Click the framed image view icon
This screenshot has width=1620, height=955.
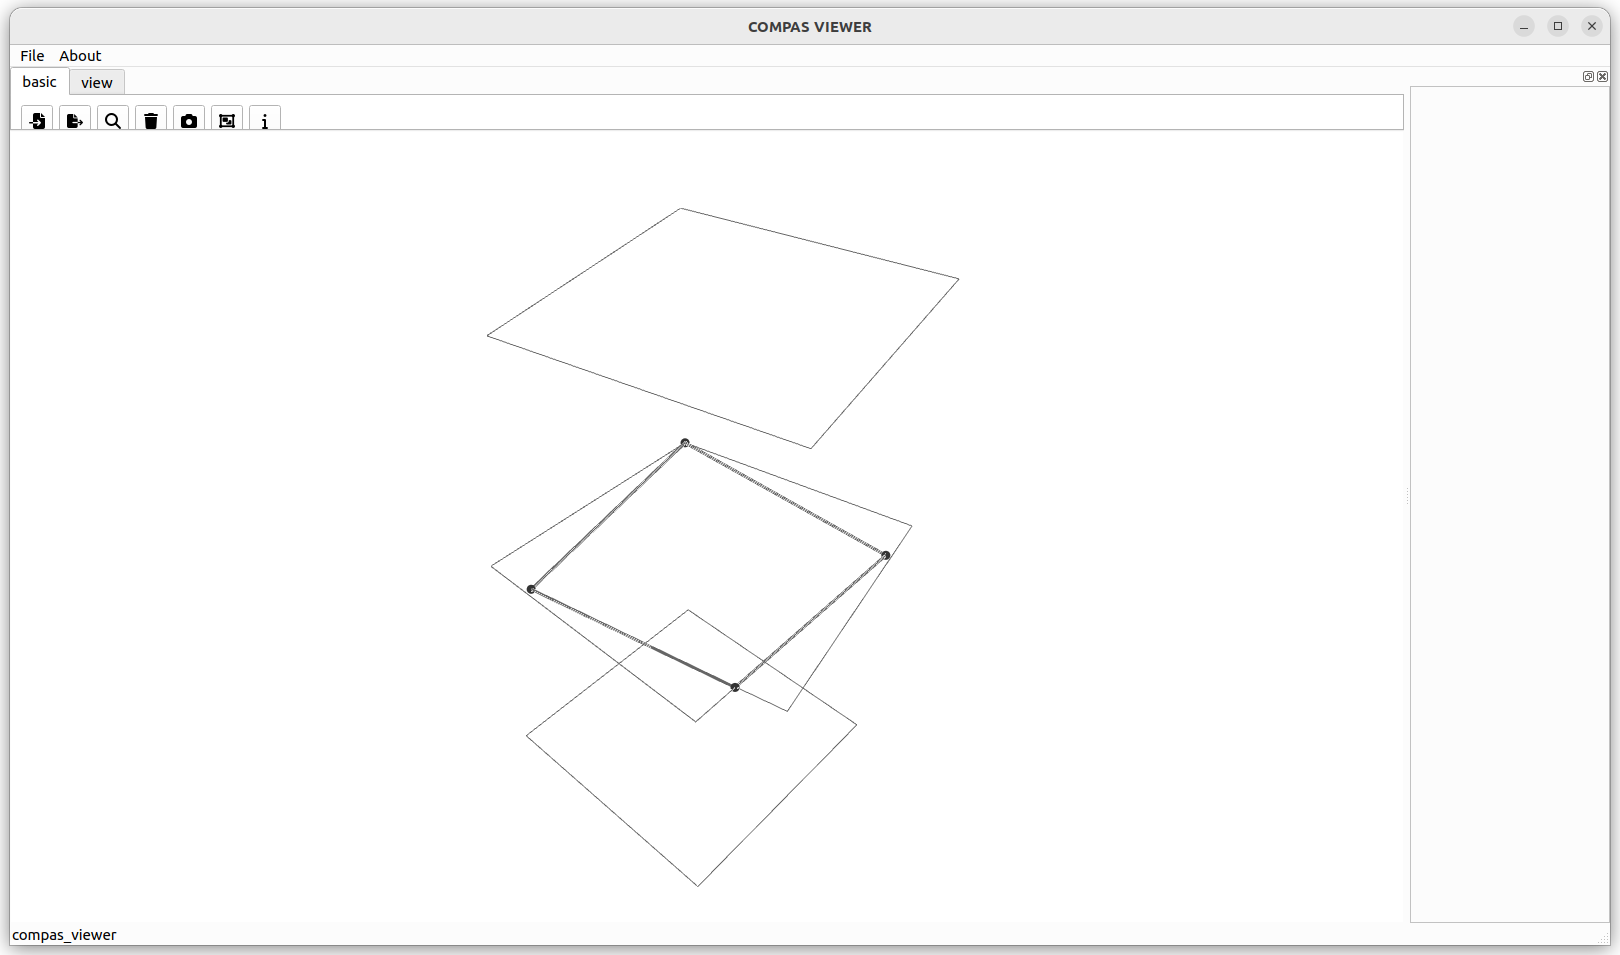[227, 120]
